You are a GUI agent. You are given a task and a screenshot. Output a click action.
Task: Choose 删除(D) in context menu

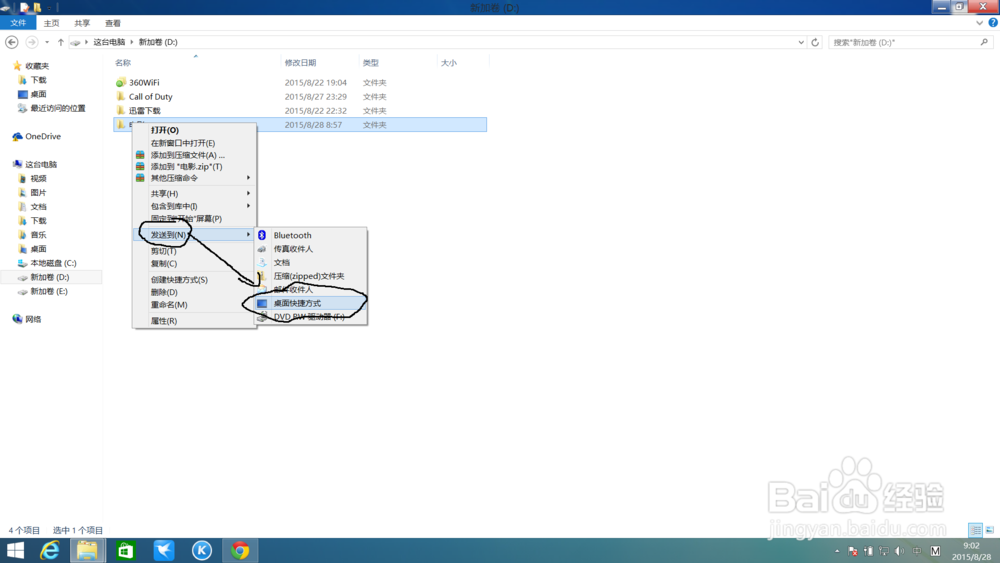coord(195,292)
